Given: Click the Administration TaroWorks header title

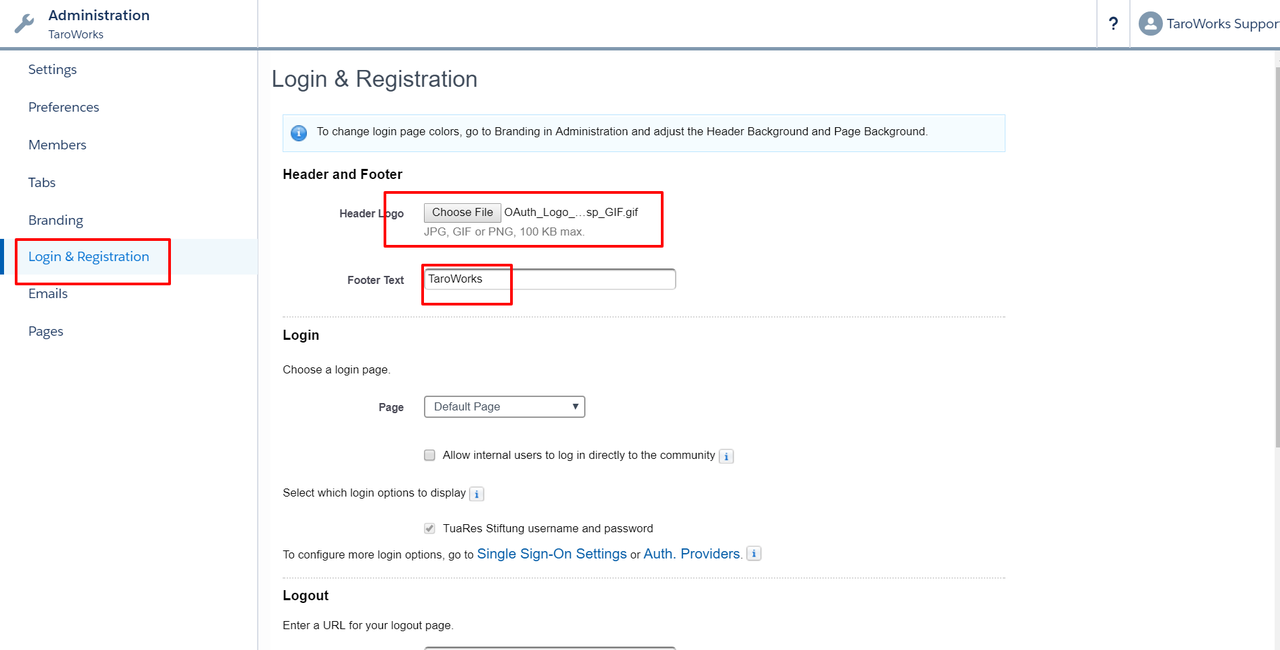Looking at the screenshot, I should 99,24.
